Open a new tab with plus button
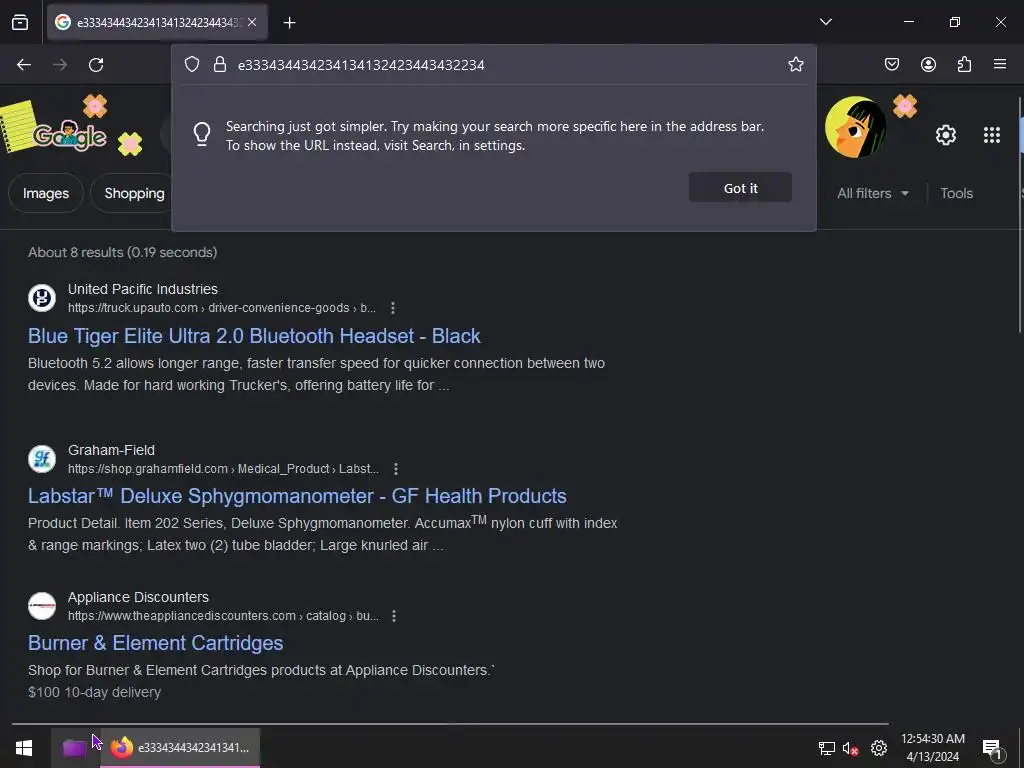Image resolution: width=1024 pixels, height=768 pixels. (x=289, y=23)
